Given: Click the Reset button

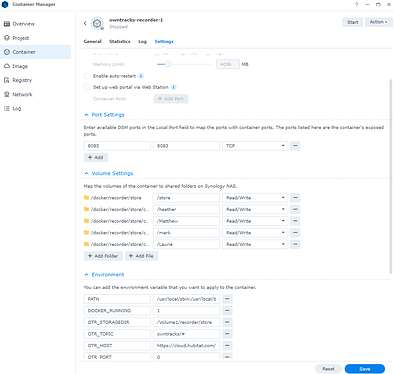Looking at the screenshot, I should coord(328,369).
